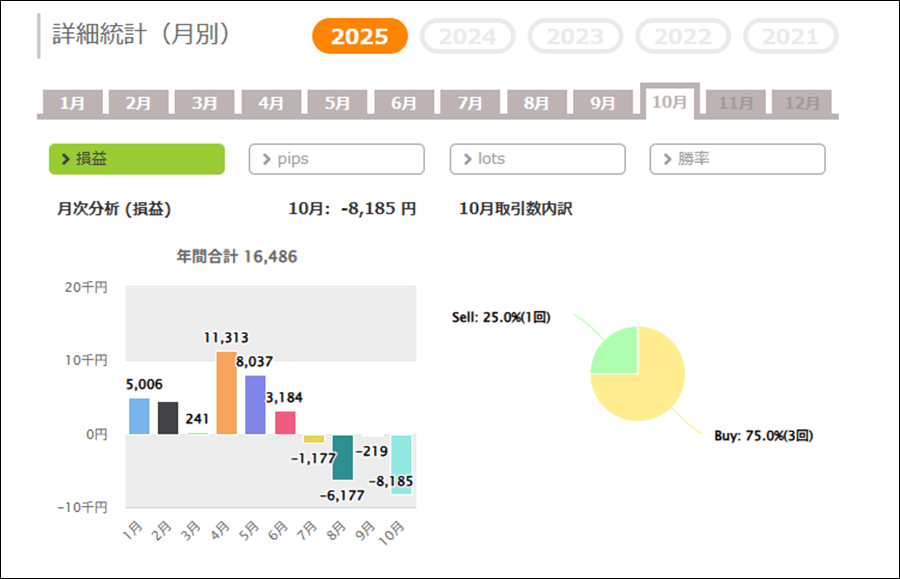Open the 2023 yearly statistics

tap(575, 37)
